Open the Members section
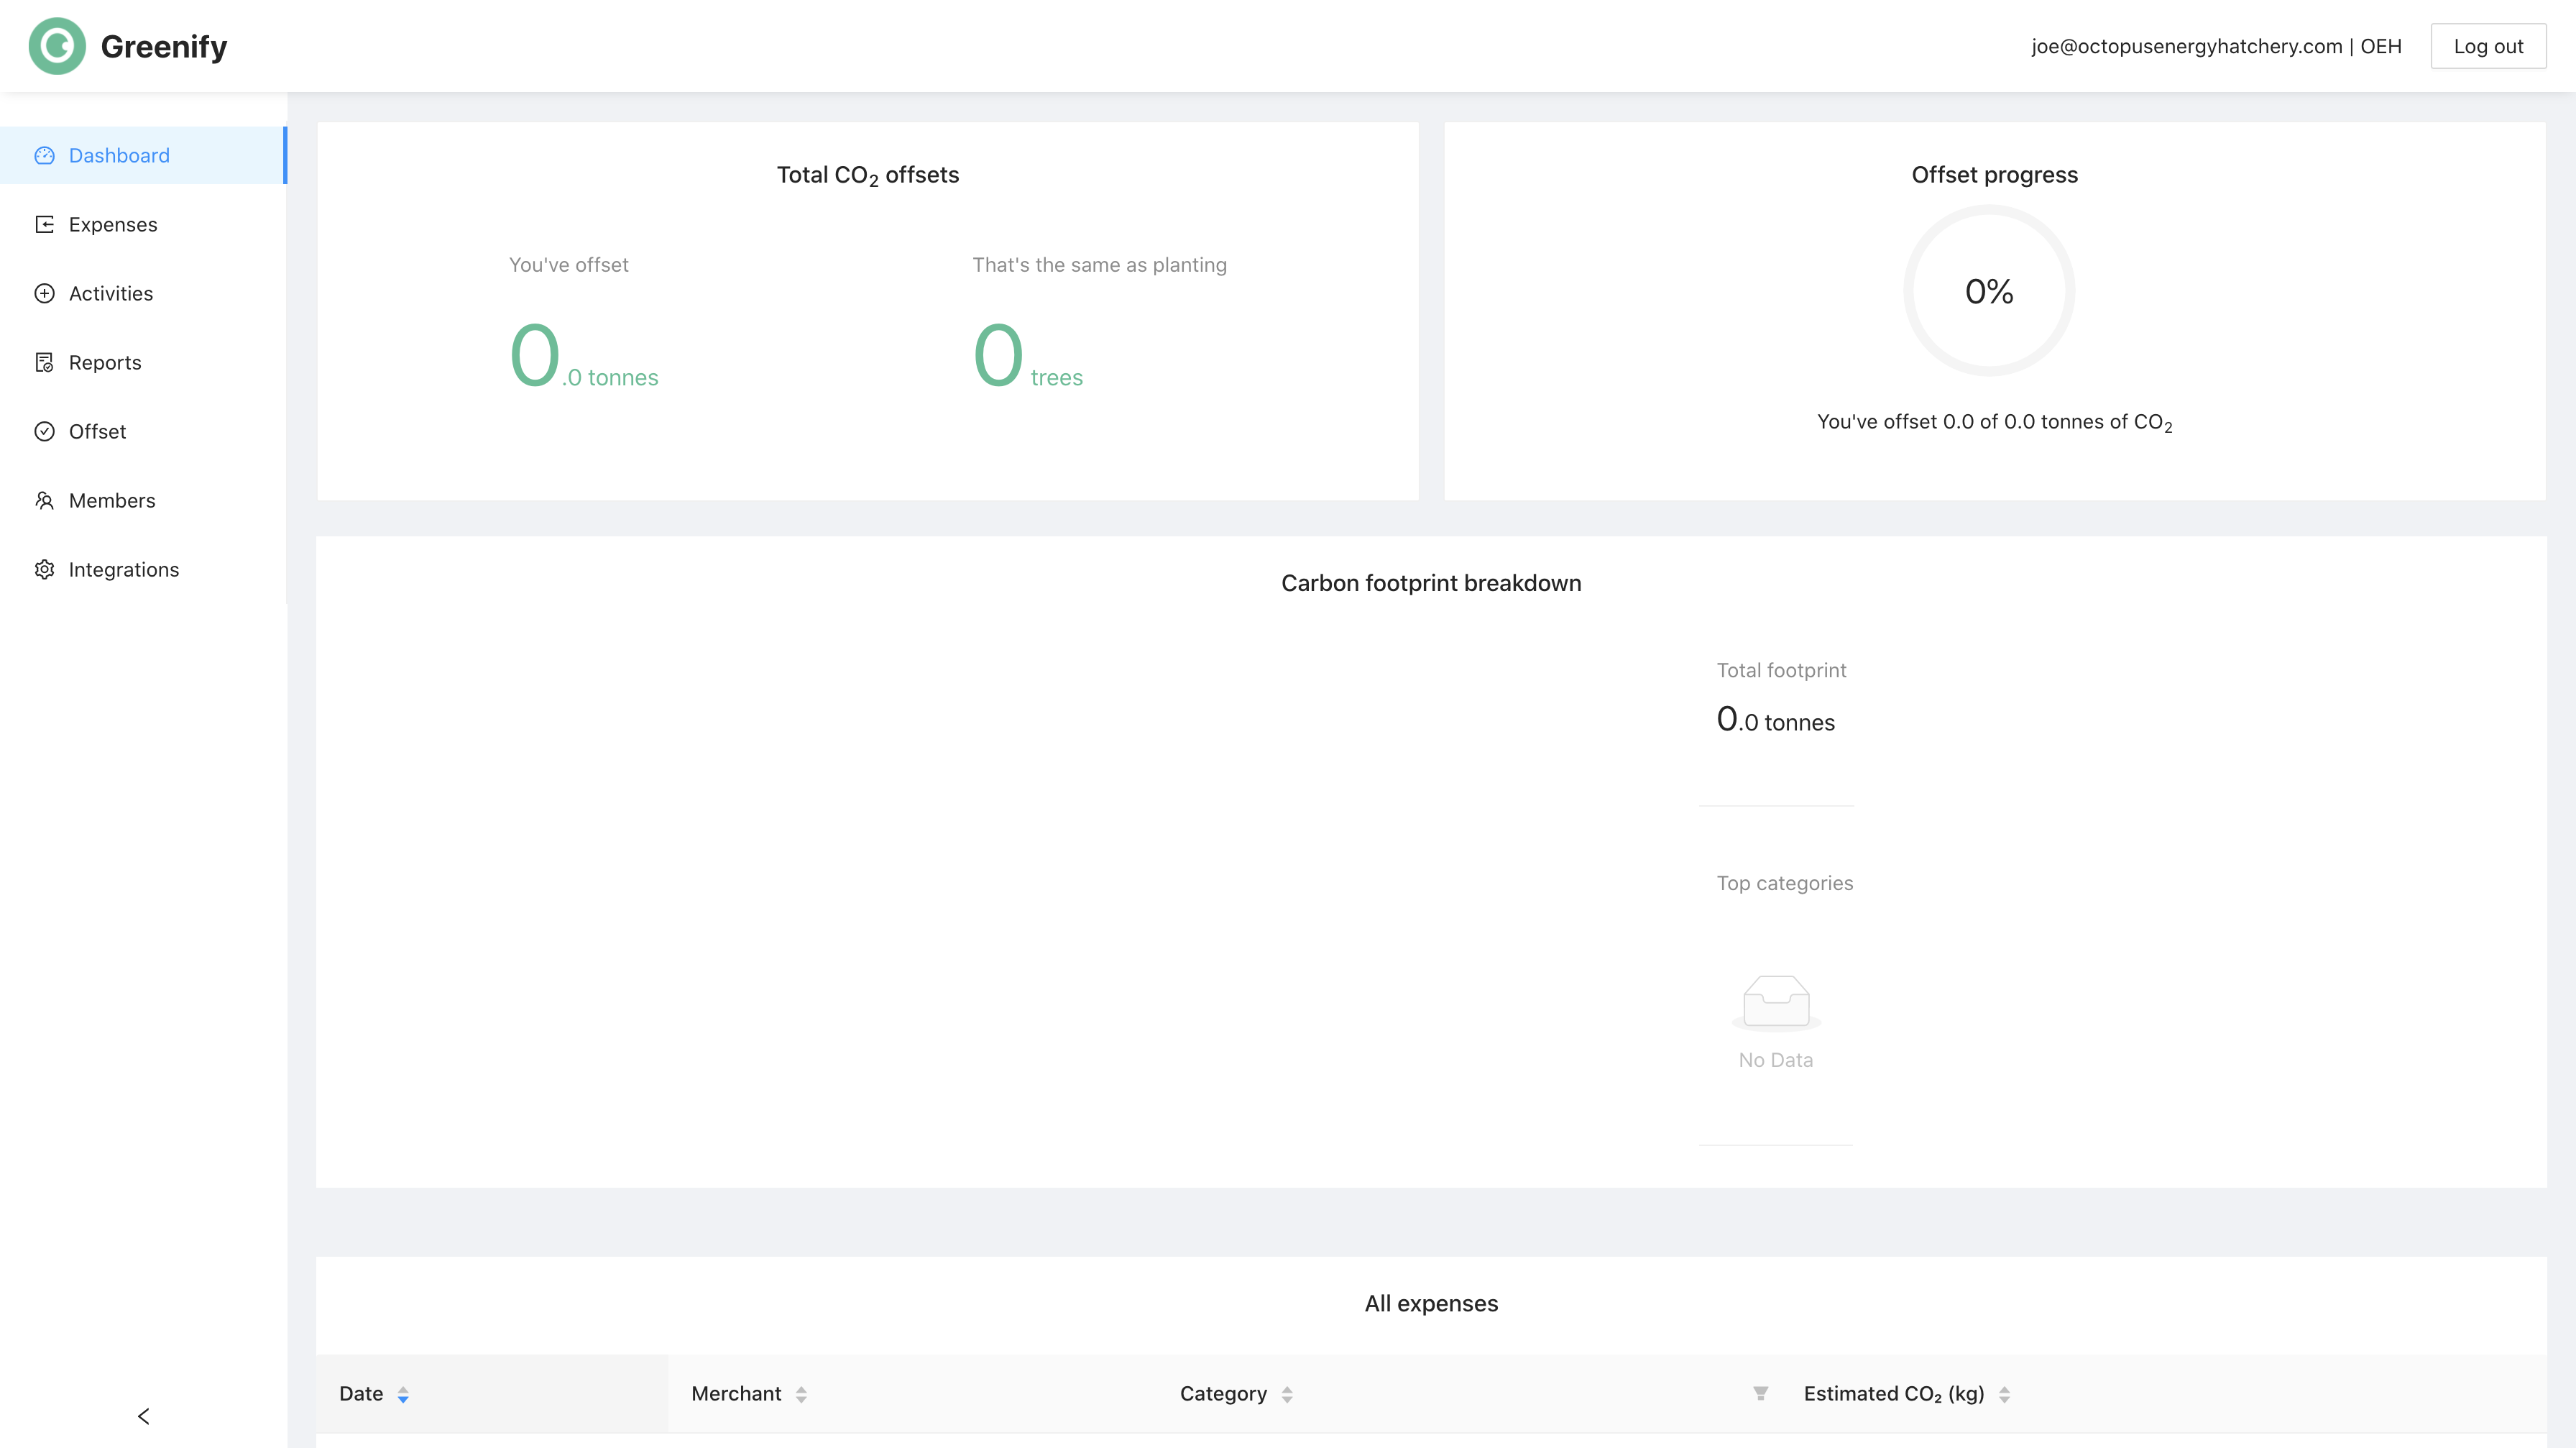 pos(143,500)
